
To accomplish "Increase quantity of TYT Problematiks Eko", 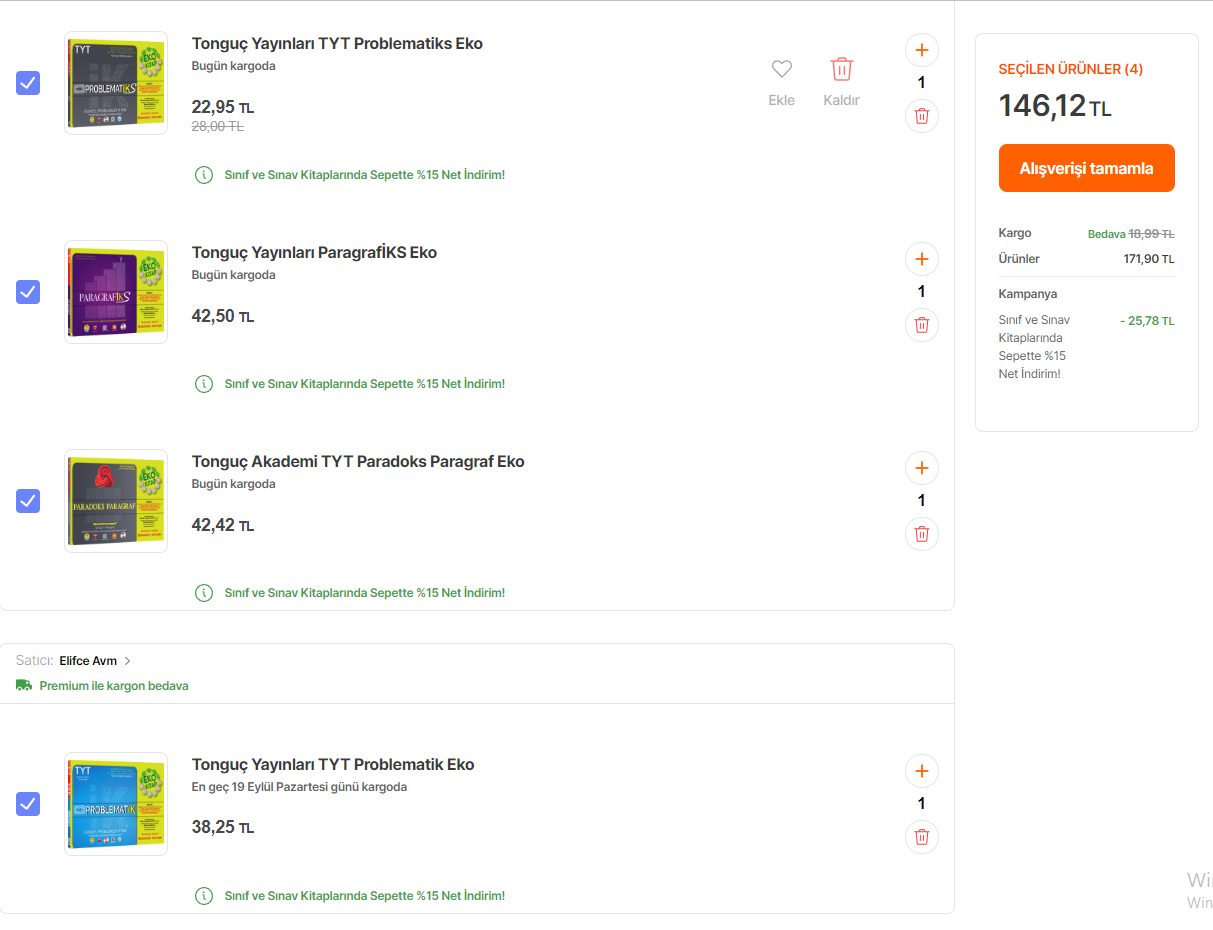I will coord(921,50).
